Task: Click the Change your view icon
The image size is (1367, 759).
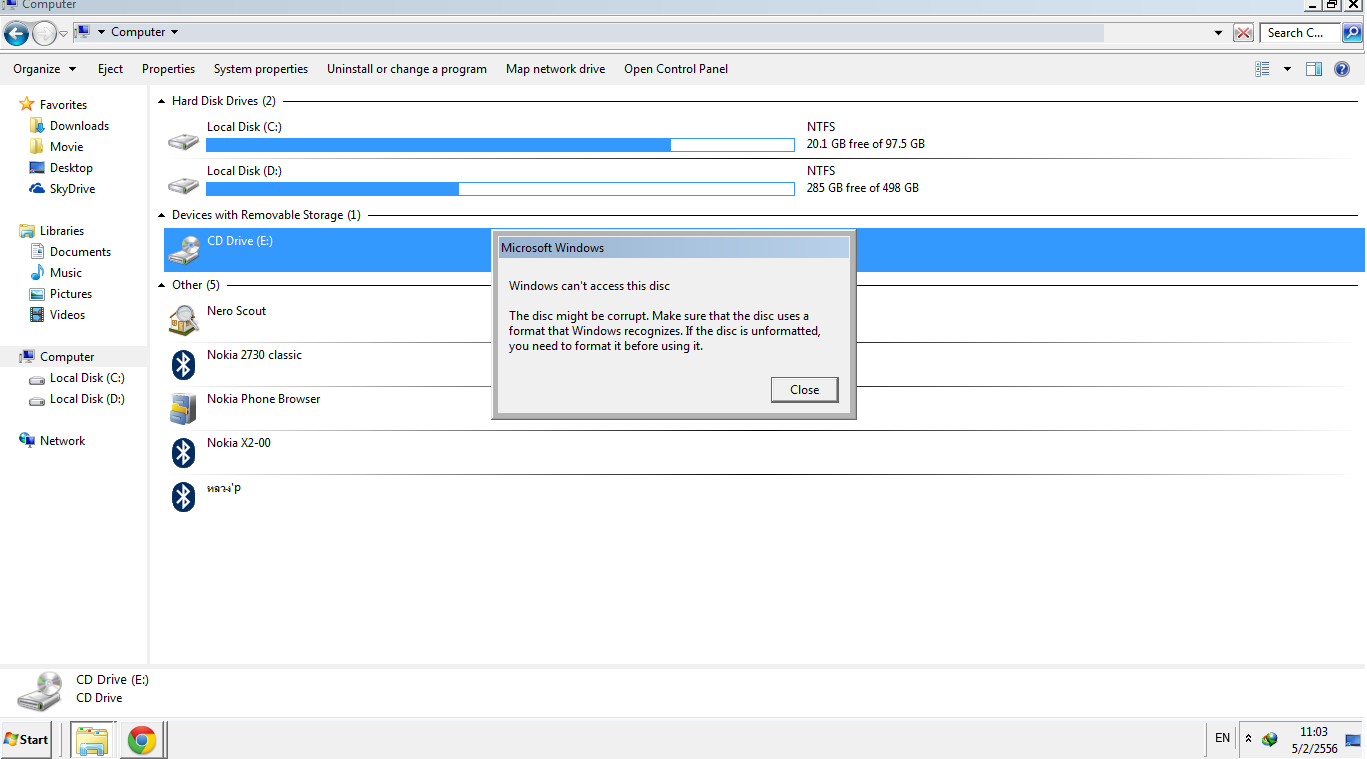Action: tap(1262, 69)
